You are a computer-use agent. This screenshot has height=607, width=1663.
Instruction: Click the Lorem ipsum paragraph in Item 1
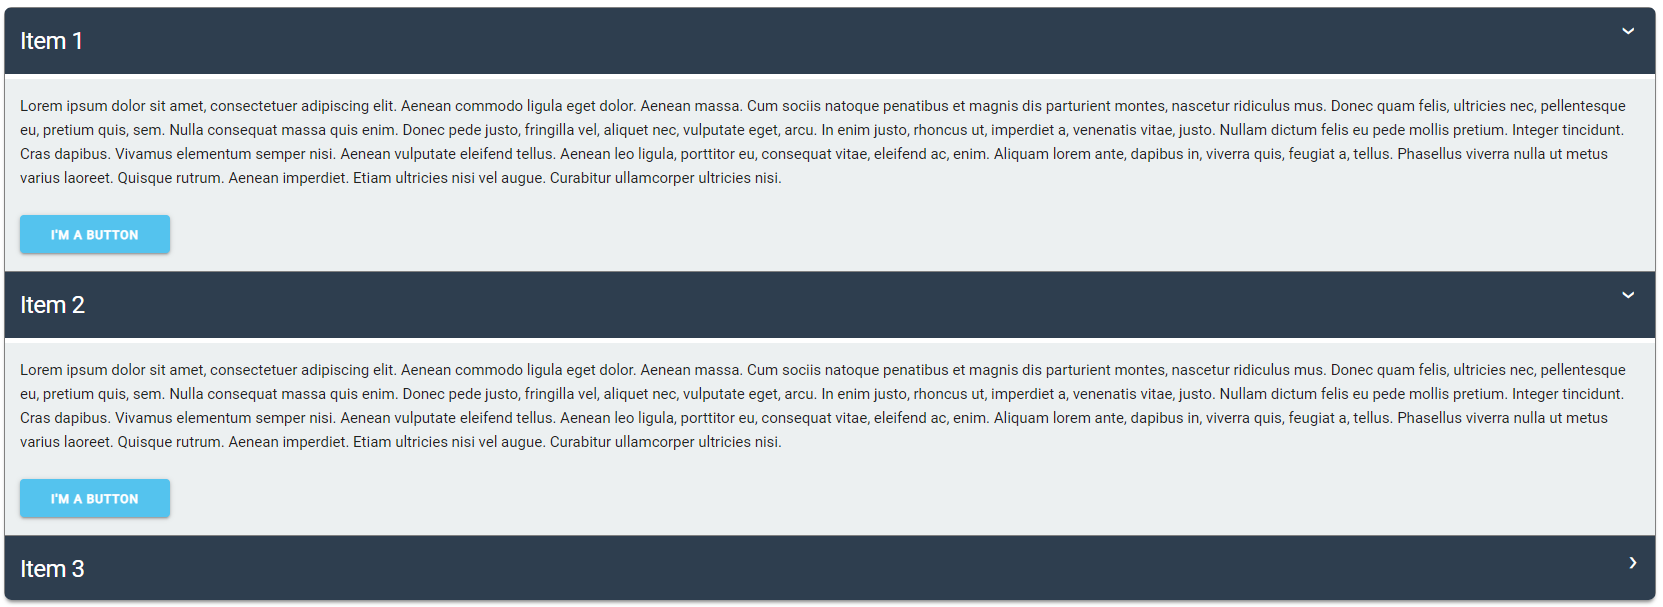(820, 142)
